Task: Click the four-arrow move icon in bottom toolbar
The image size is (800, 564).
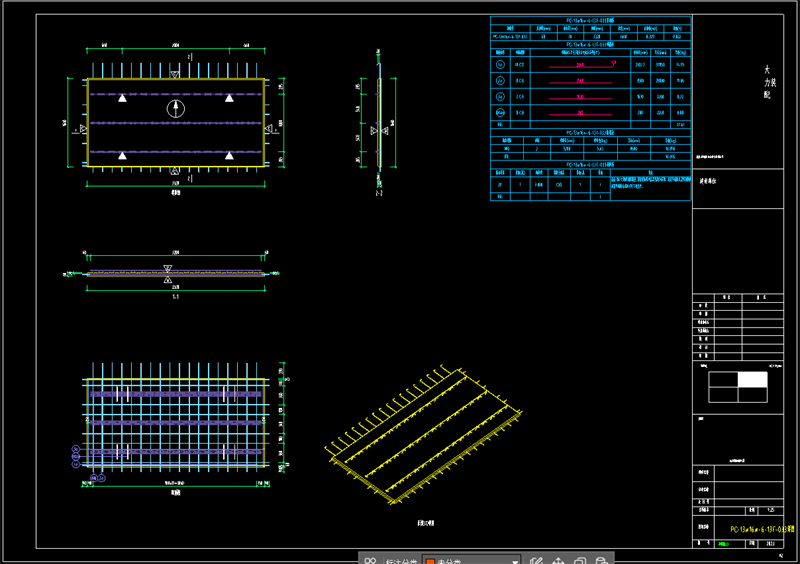Action: (x=558, y=561)
